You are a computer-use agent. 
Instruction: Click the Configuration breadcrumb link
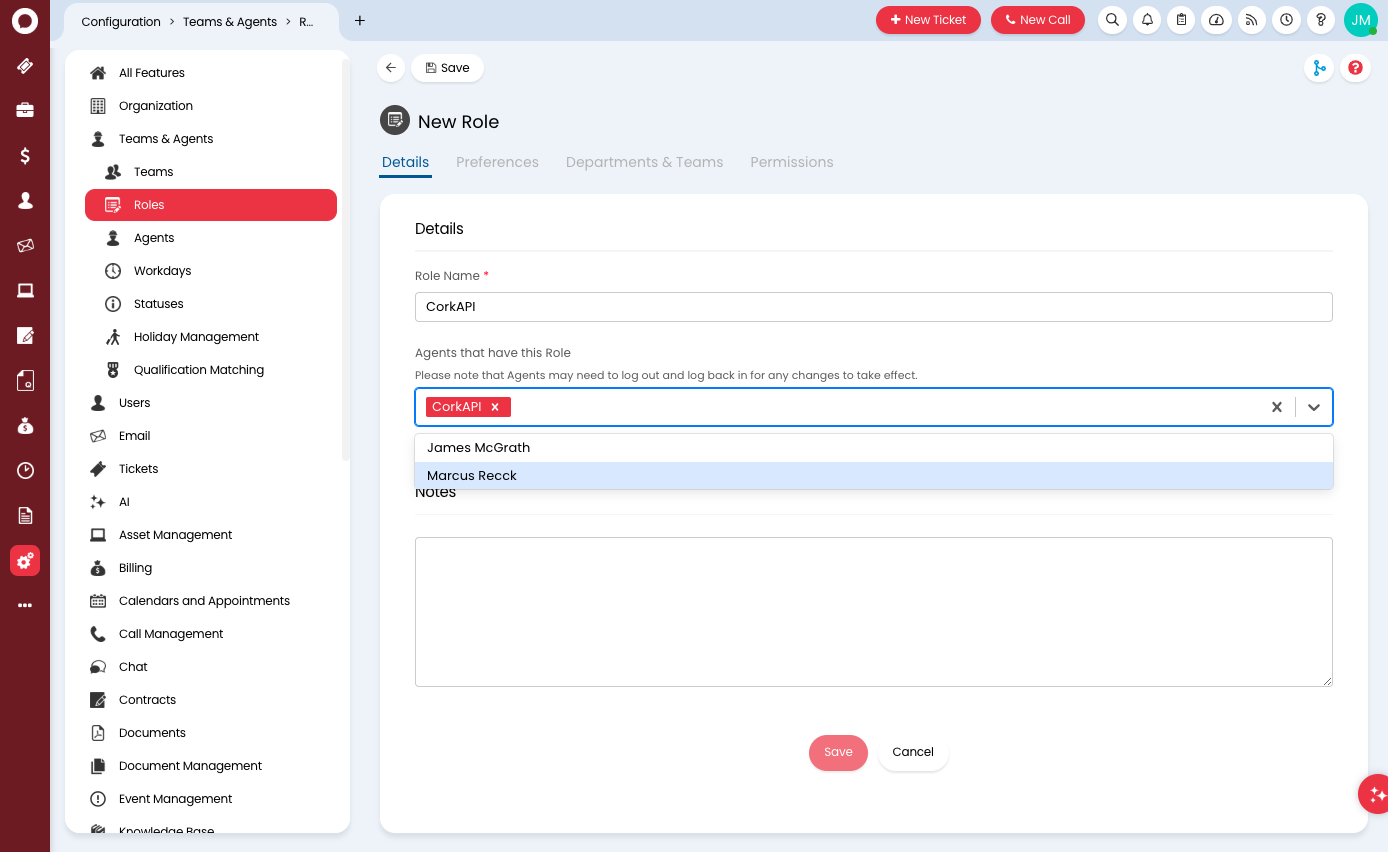tap(121, 22)
